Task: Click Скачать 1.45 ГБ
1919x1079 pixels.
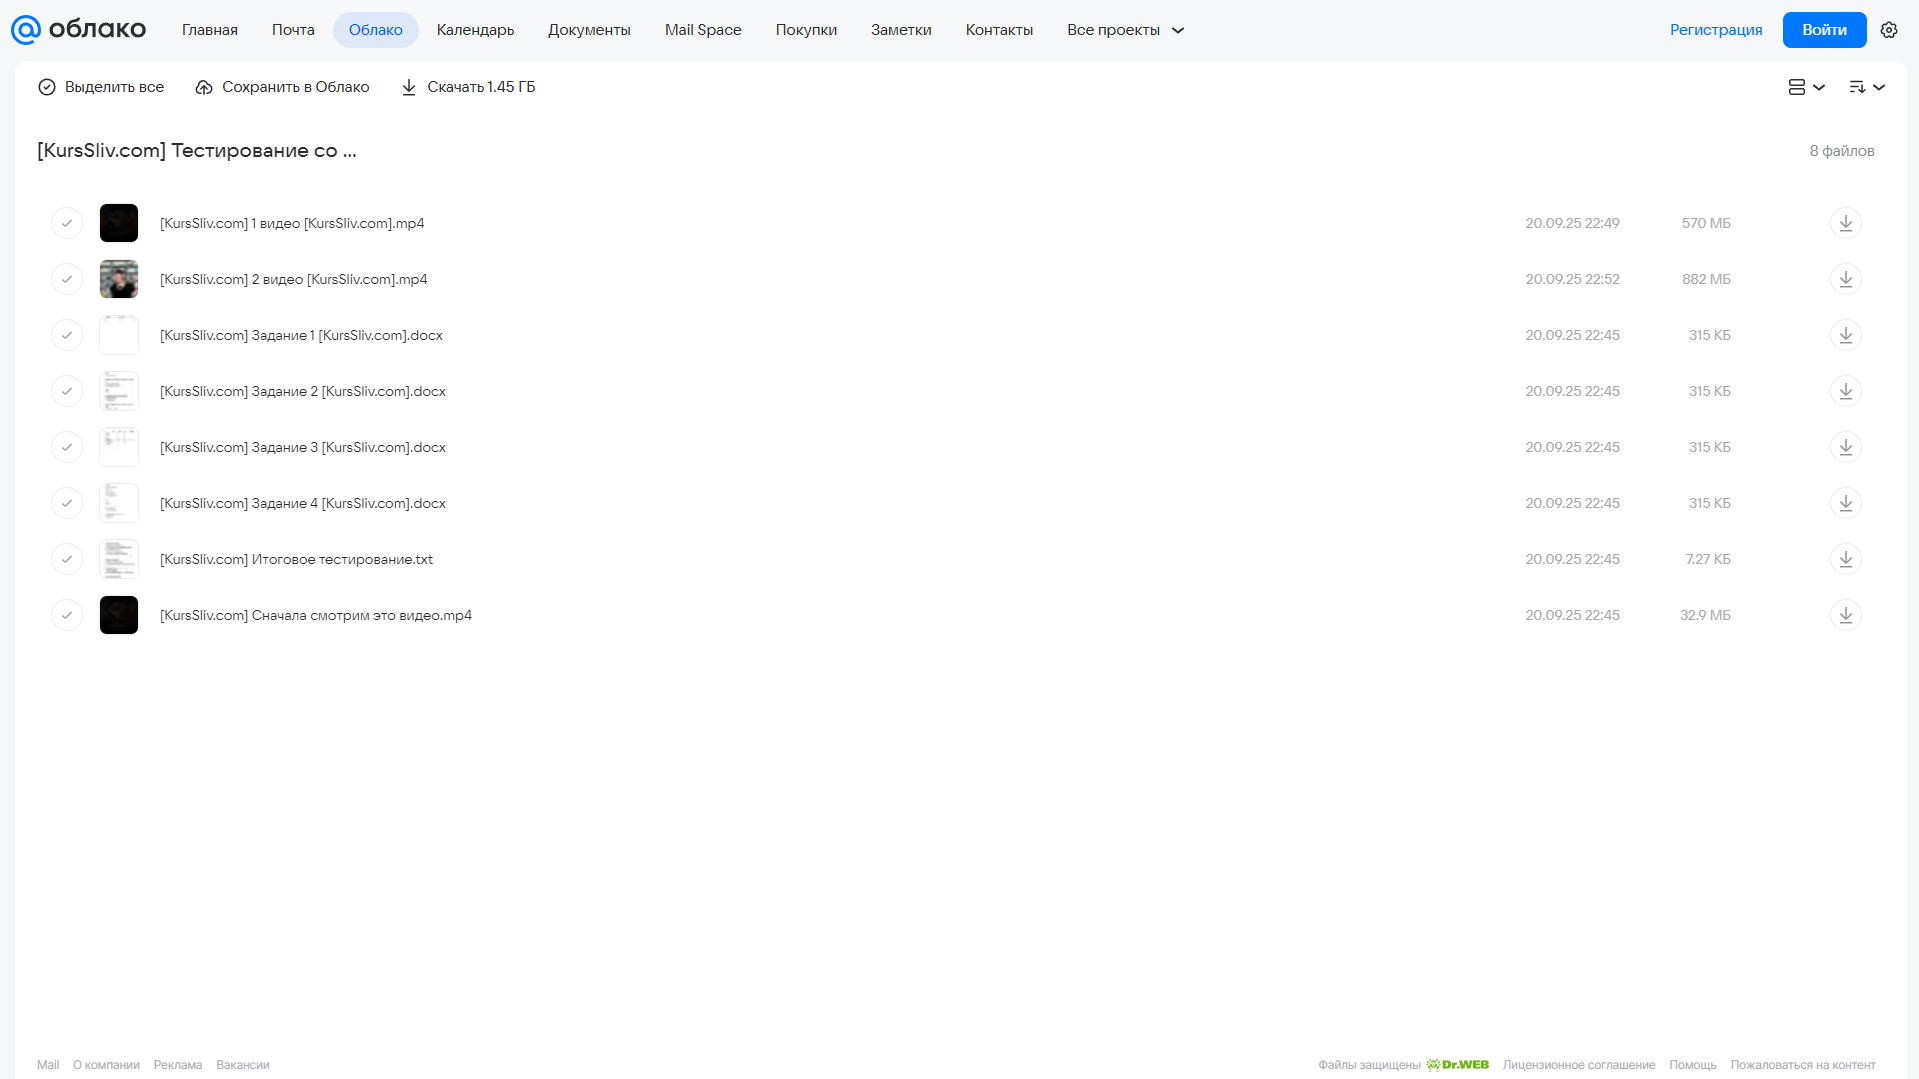Action: point(468,87)
